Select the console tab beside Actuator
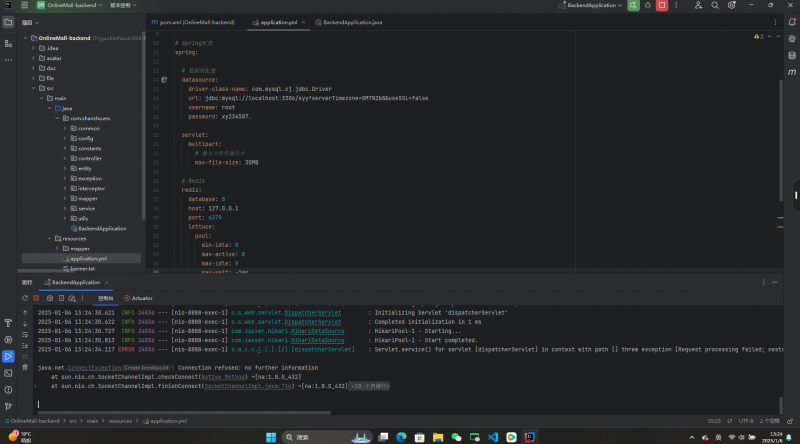The height and width of the screenshot is (444, 800). tap(106, 299)
